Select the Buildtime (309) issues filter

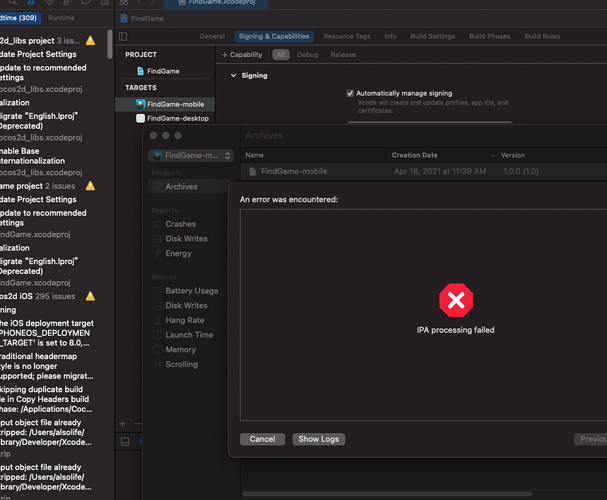click(19, 18)
